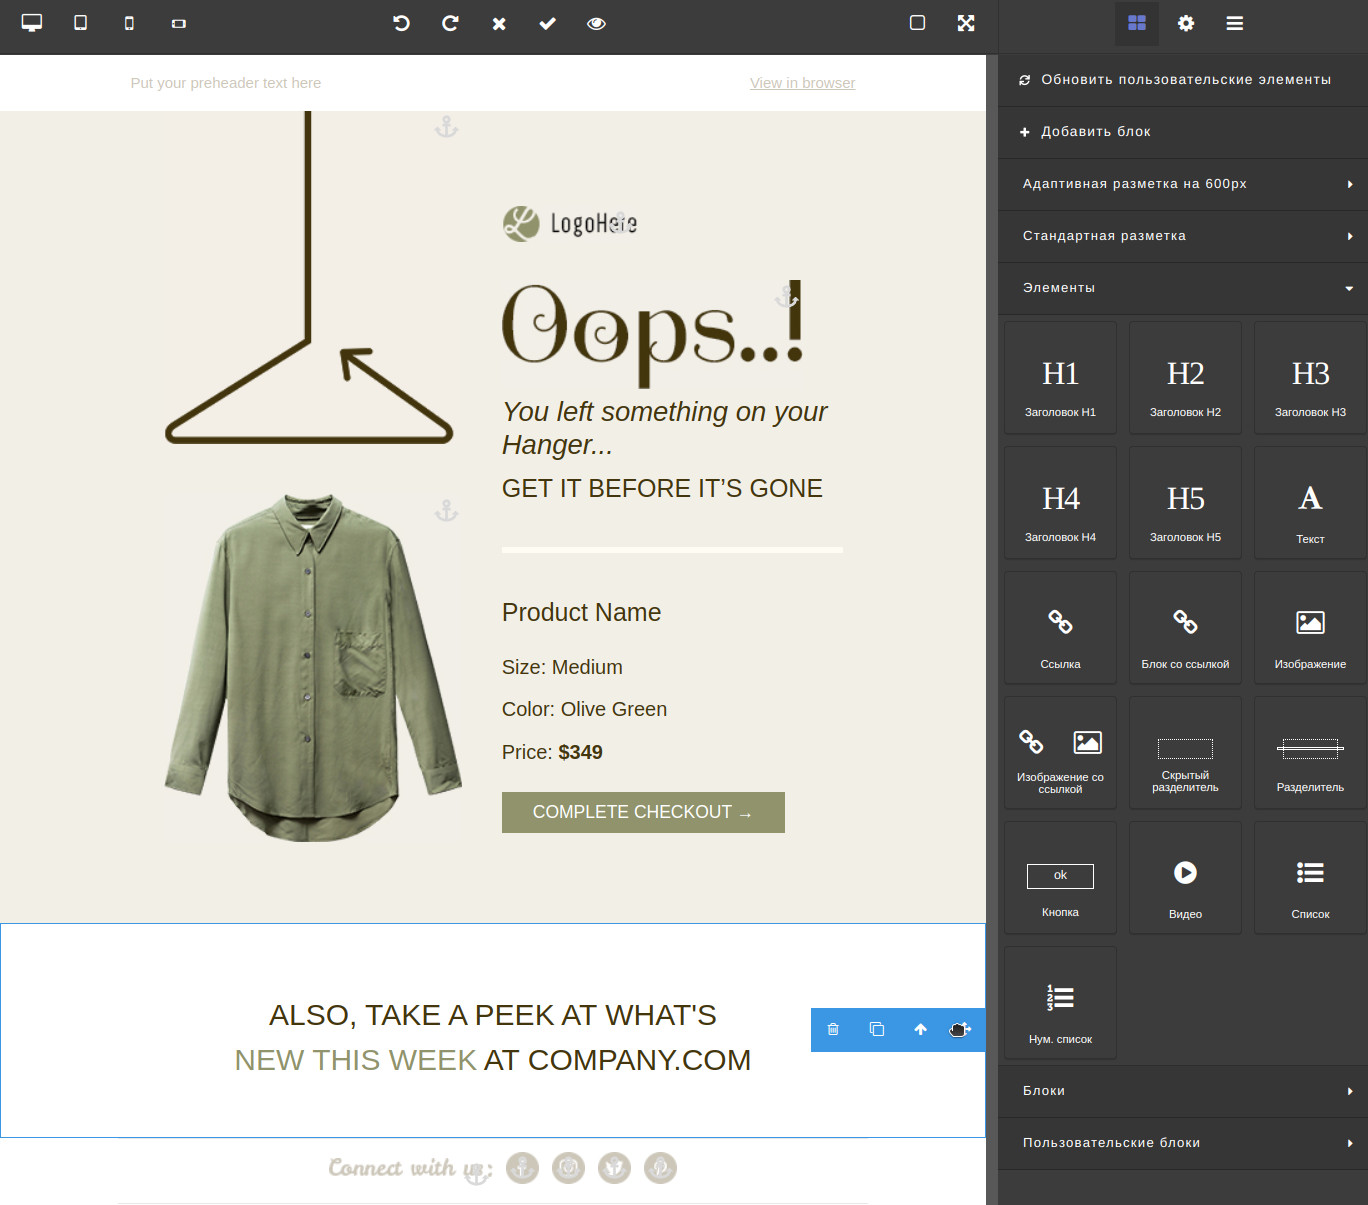Select the parent element with the up arrow
The image size is (1368, 1205).
(920, 1029)
